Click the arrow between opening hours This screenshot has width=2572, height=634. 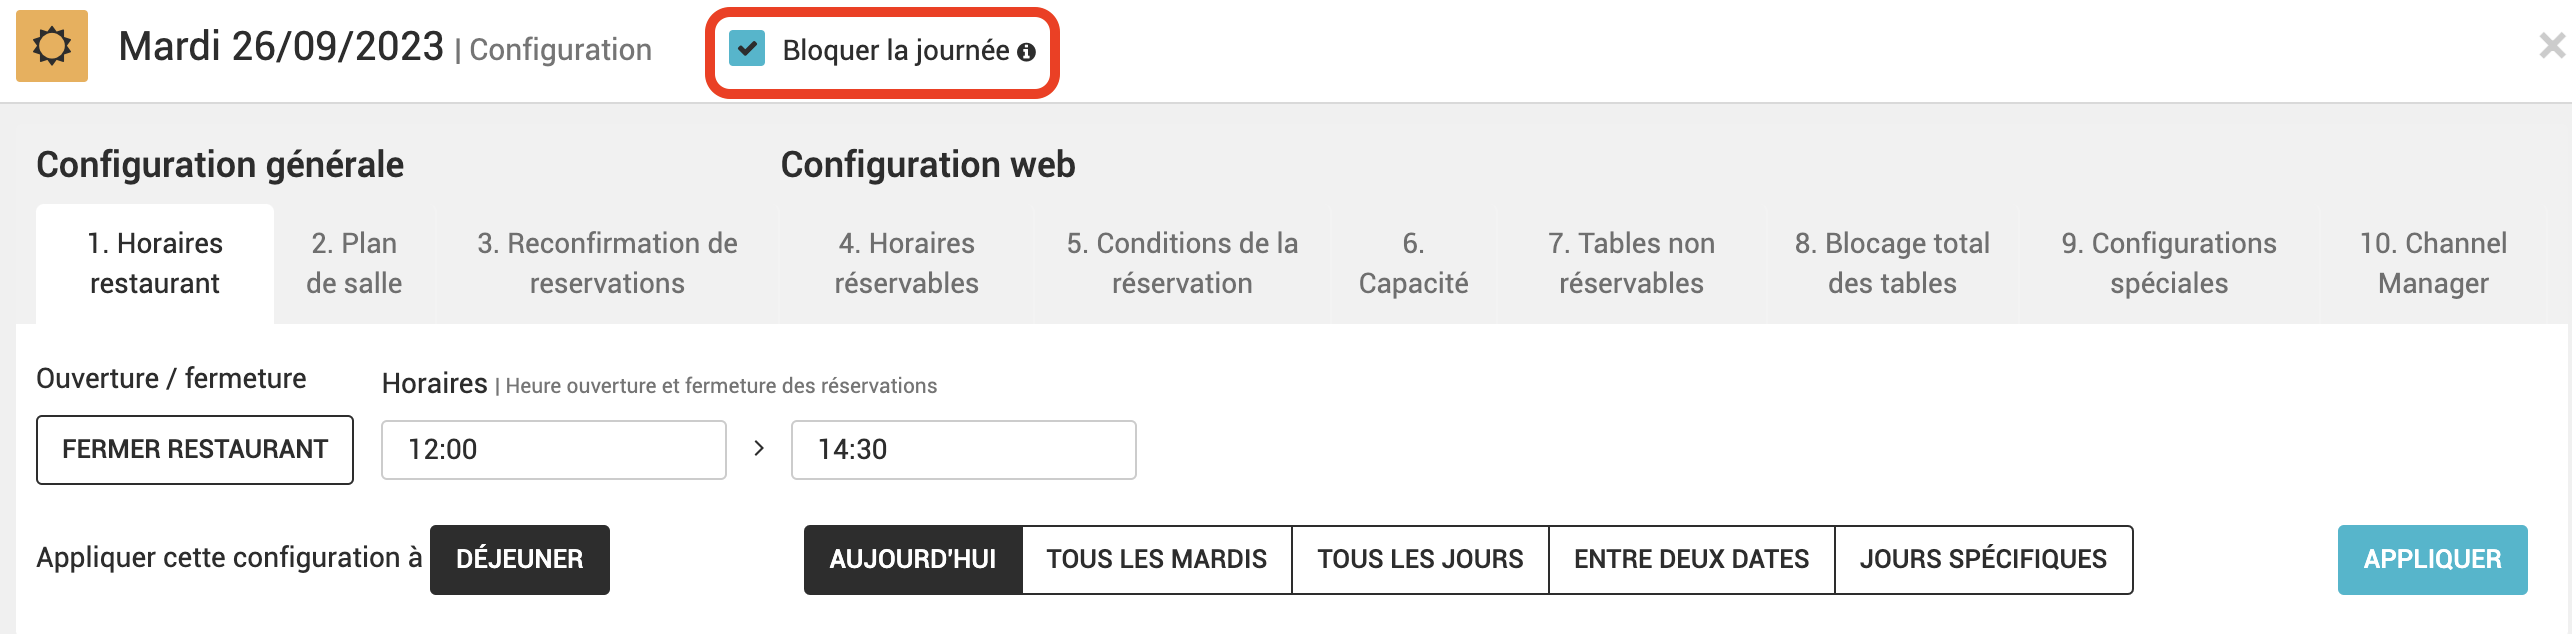click(x=759, y=449)
